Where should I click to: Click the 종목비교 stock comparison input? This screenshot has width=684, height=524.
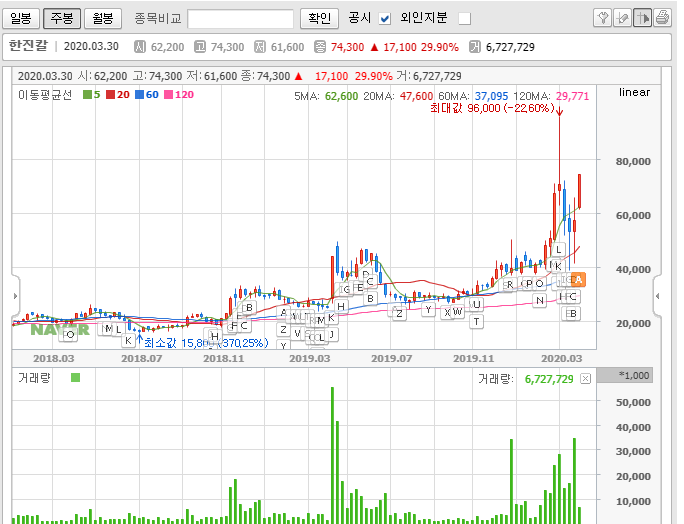tap(240, 19)
